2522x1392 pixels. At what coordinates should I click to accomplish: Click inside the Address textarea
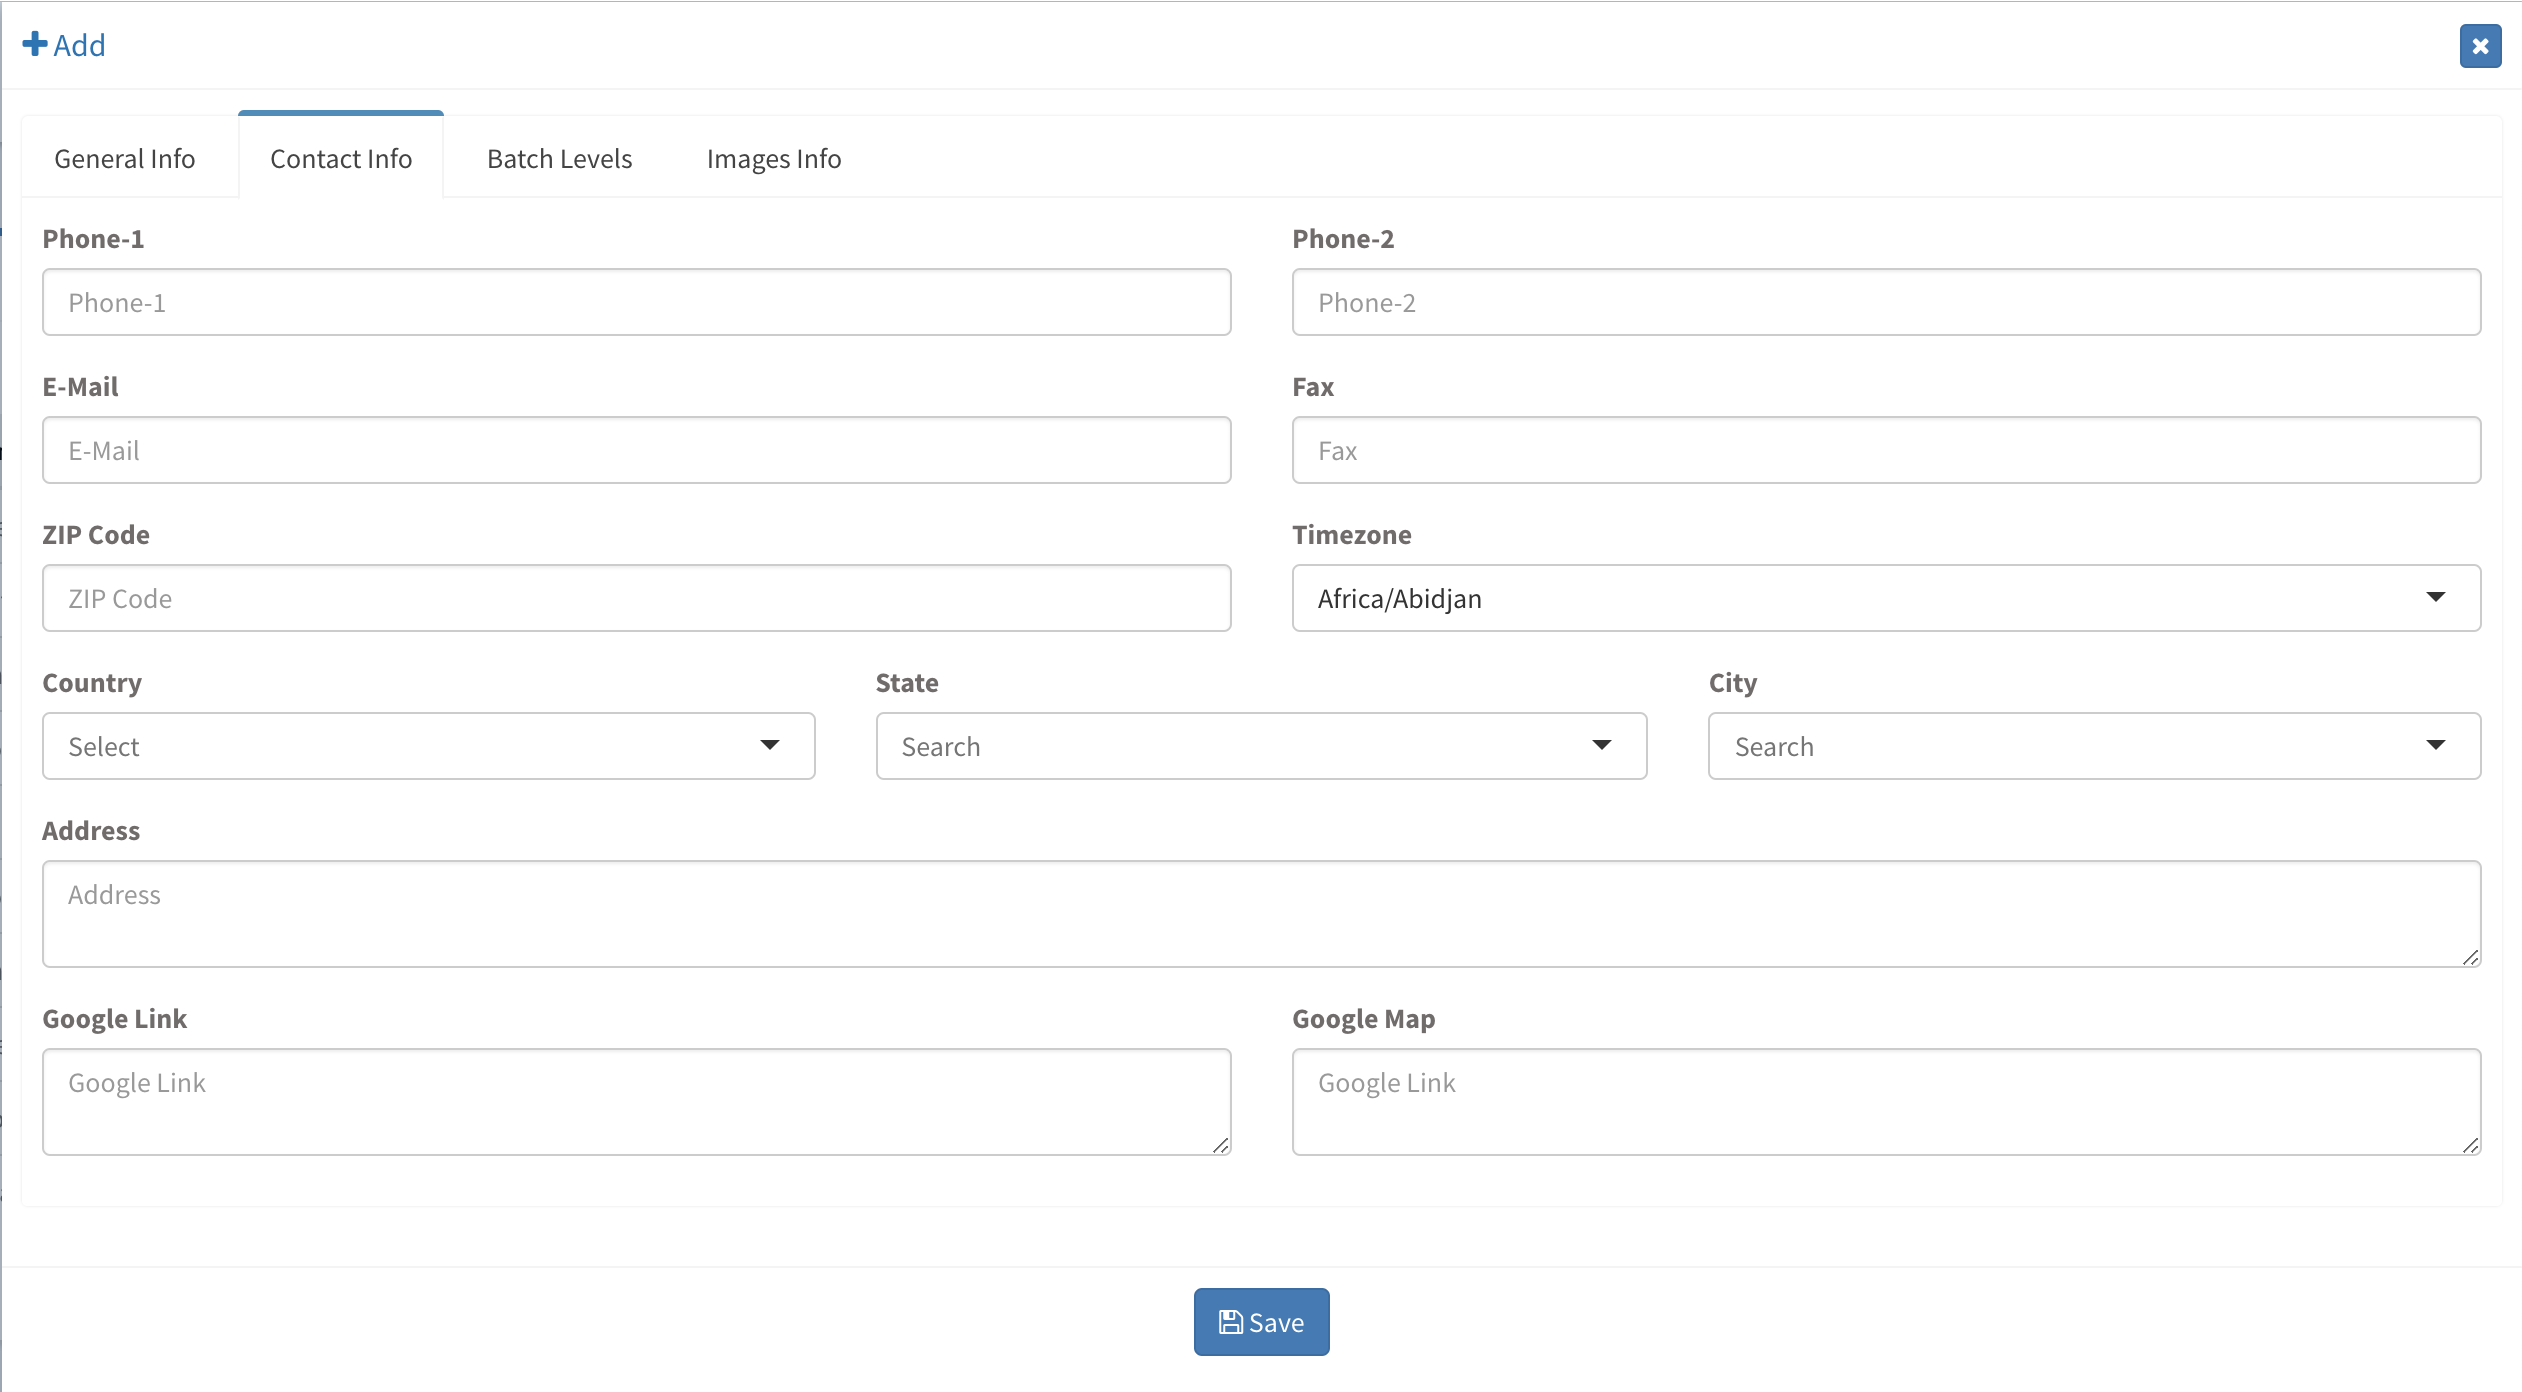[1260, 913]
